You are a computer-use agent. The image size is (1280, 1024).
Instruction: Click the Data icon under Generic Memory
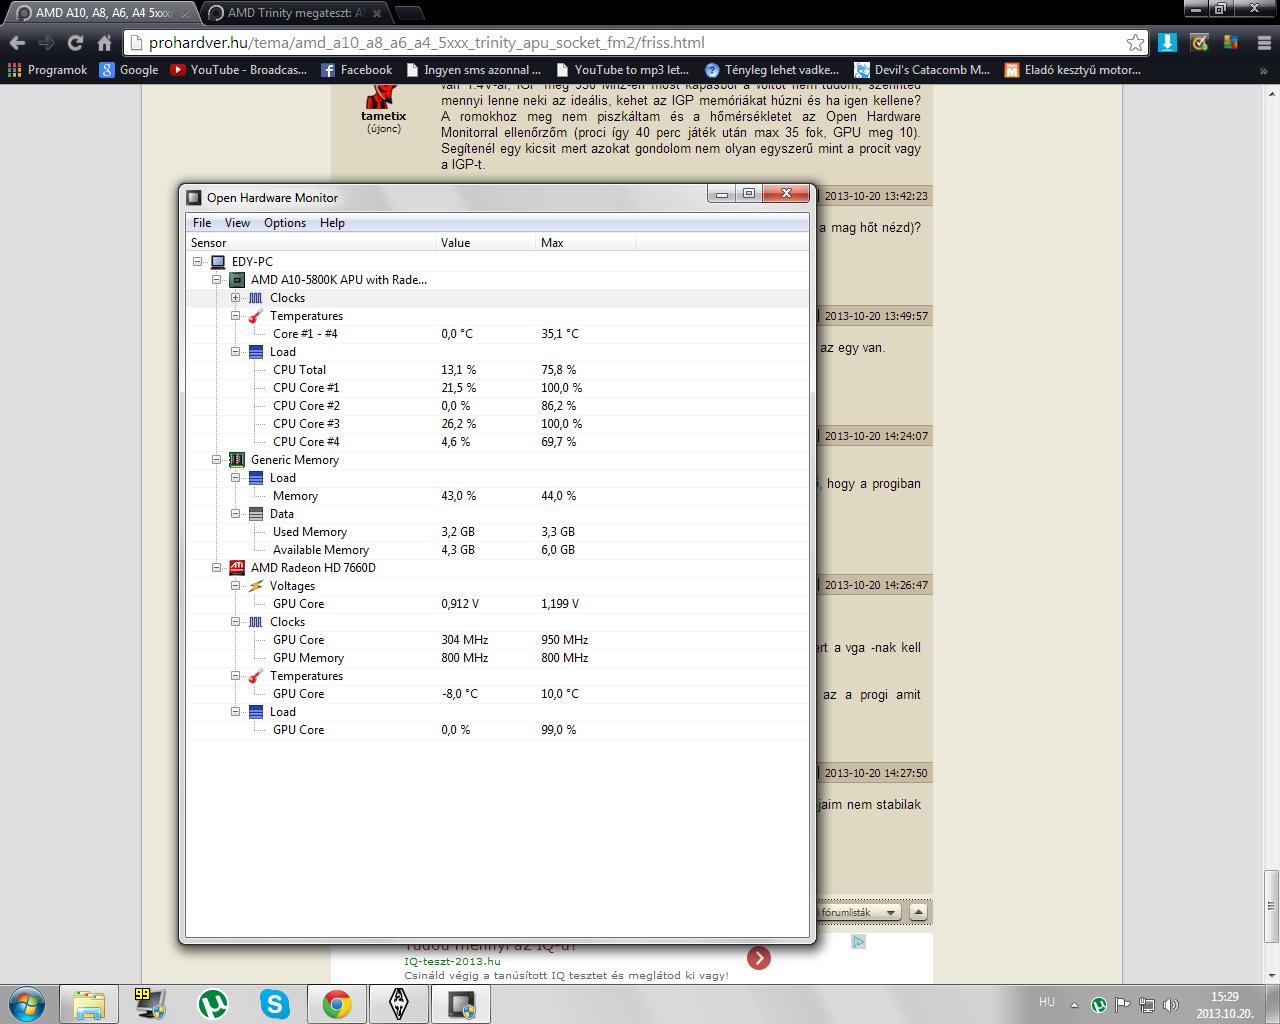pyautogui.click(x=256, y=514)
